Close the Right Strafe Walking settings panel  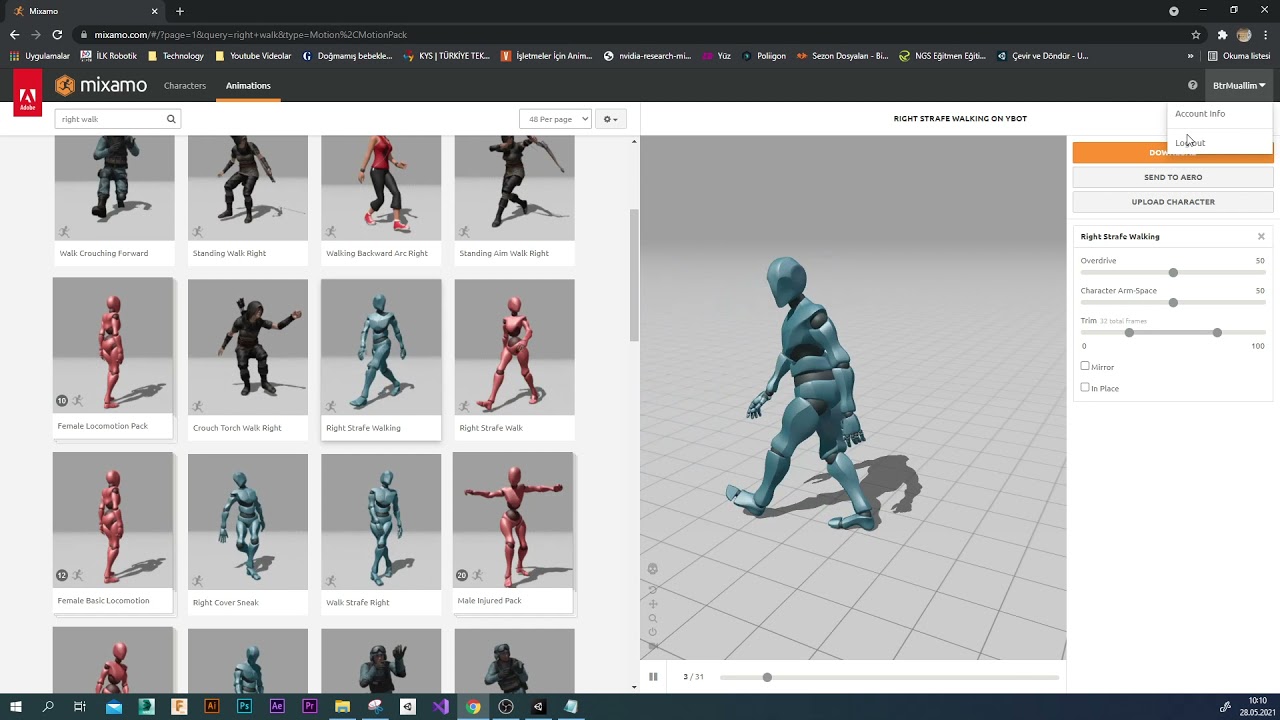(x=1261, y=237)
